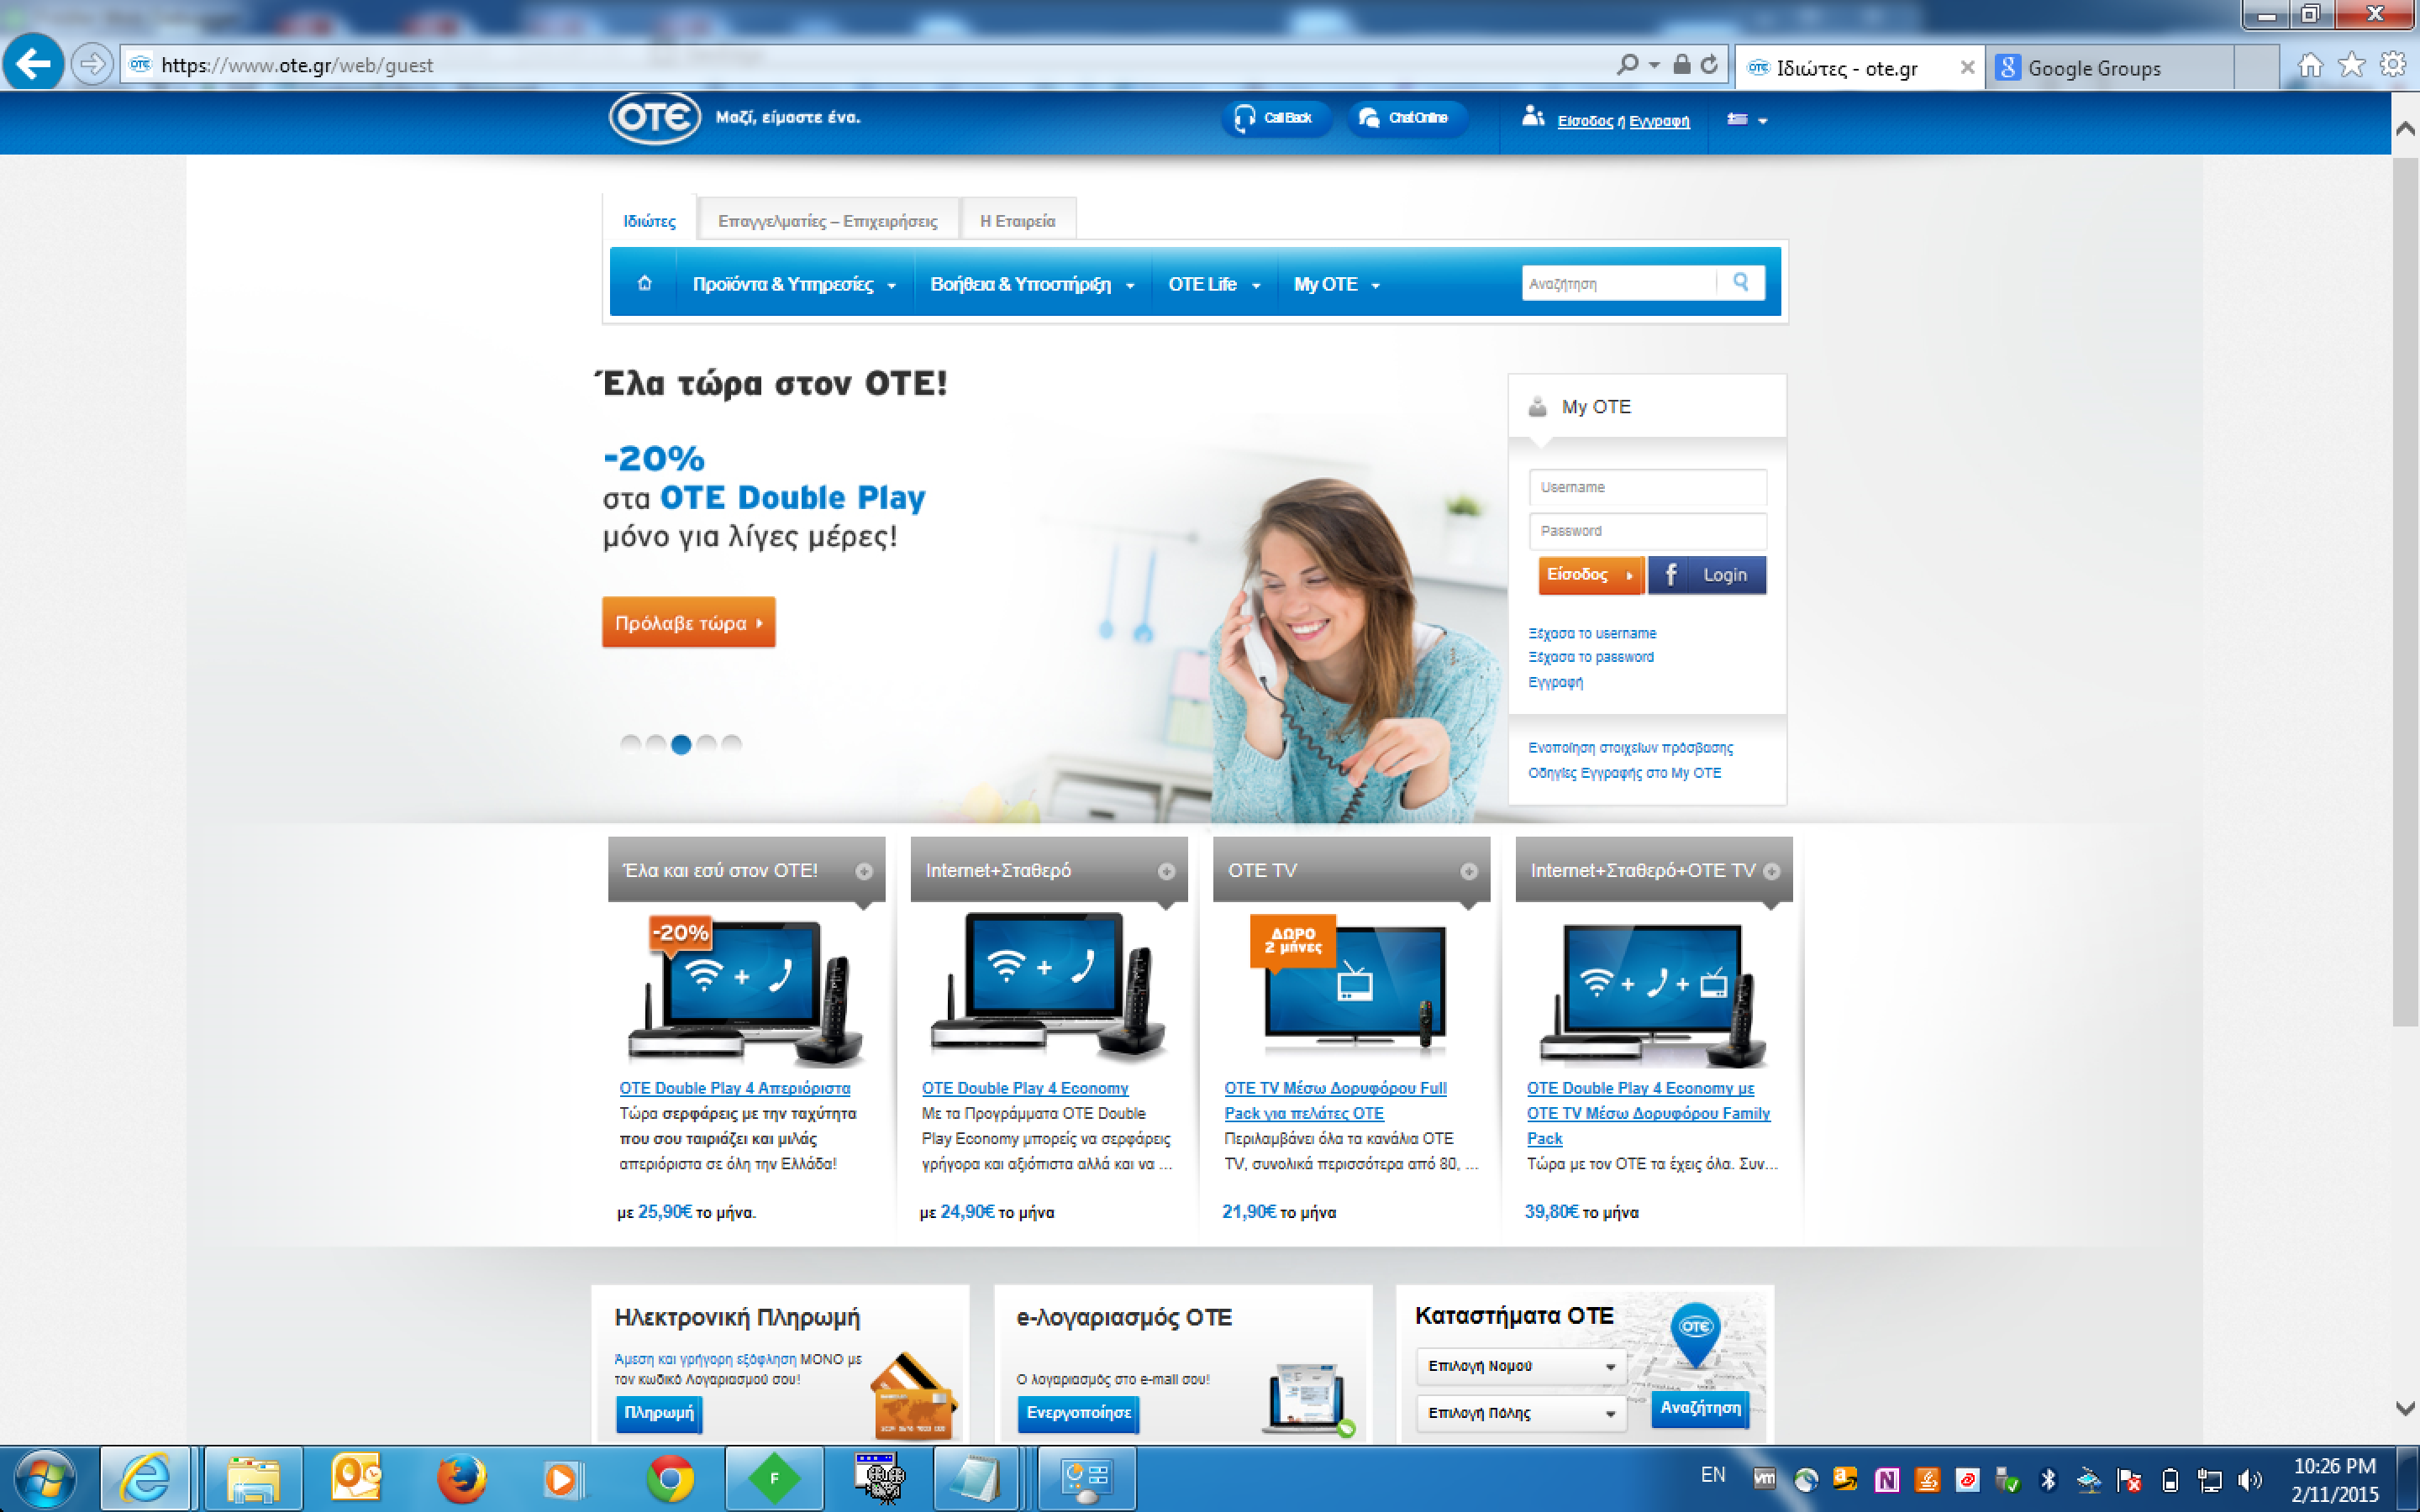Click the home icon in the blue navigation bar
The height and width of the screenshot is (1512, 2420).
(644, 284)
